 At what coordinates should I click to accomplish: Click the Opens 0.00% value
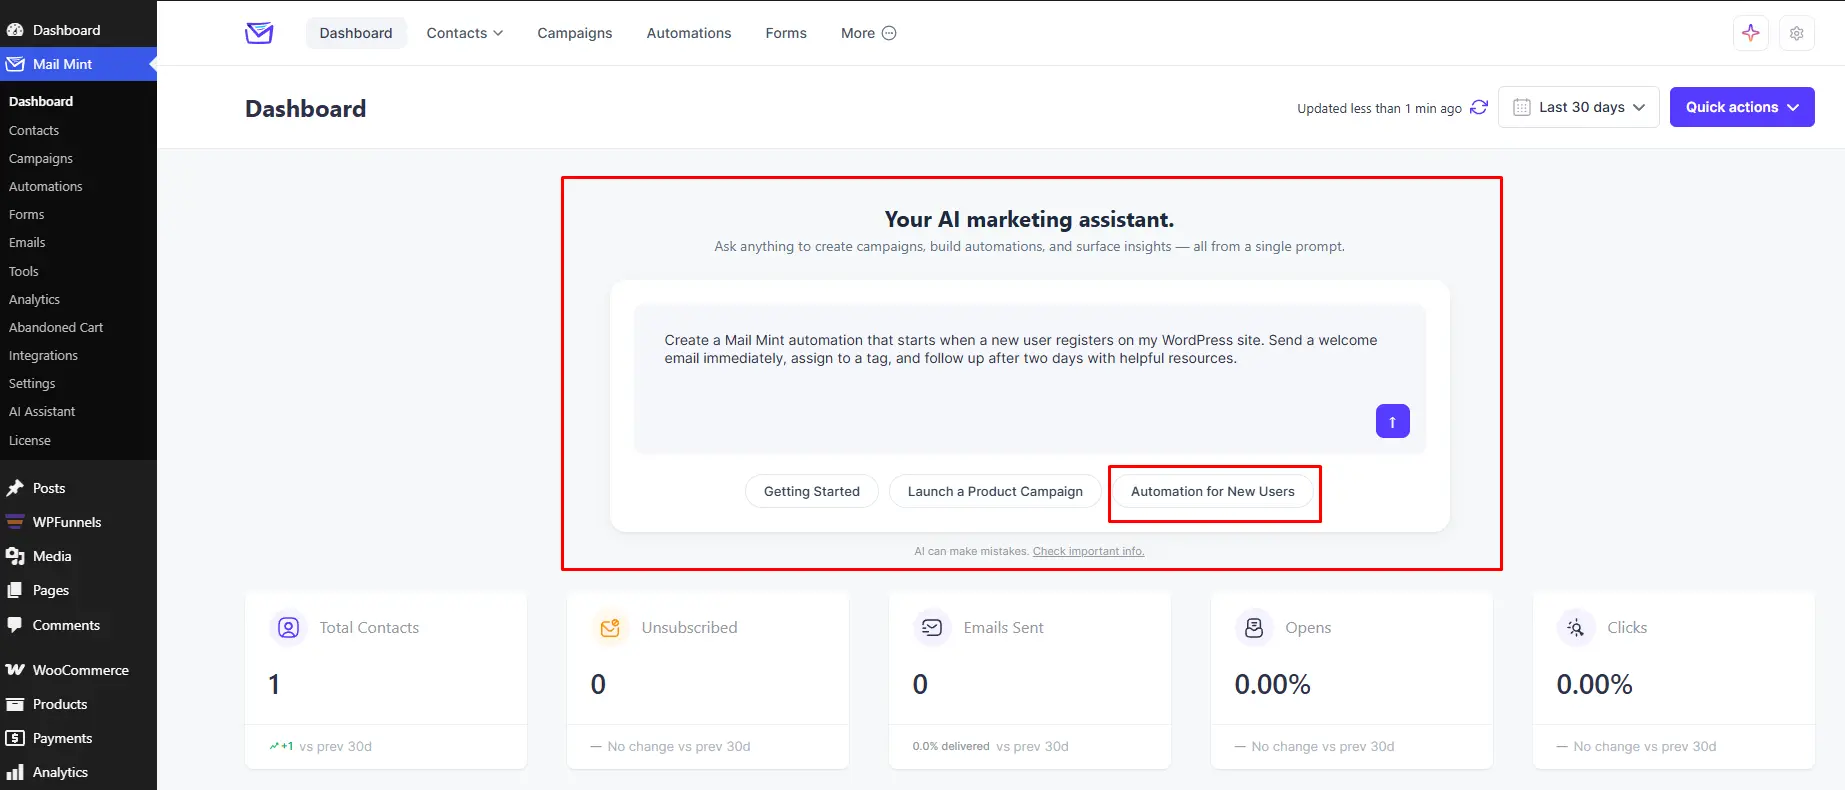pos(1272,684)
